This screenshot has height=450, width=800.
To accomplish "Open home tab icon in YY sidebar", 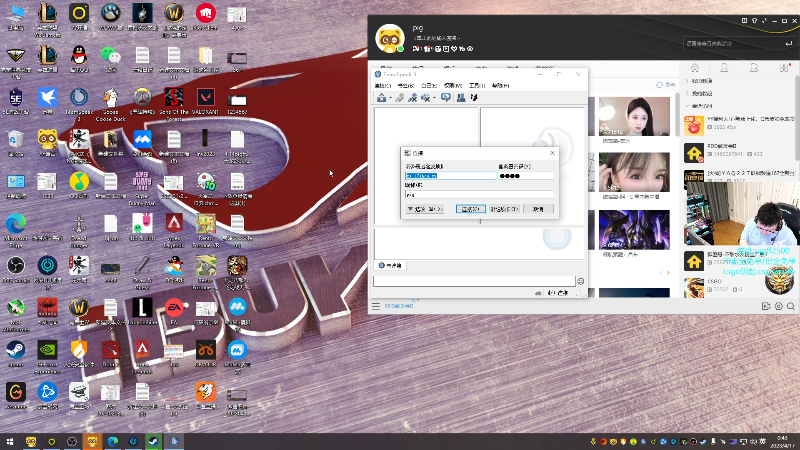I will click(695, 68).
